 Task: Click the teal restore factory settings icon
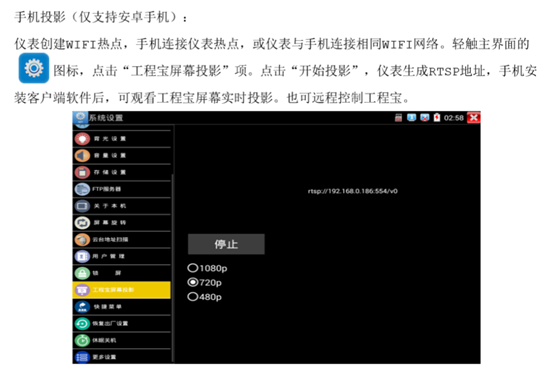click(x=82, y=323)
